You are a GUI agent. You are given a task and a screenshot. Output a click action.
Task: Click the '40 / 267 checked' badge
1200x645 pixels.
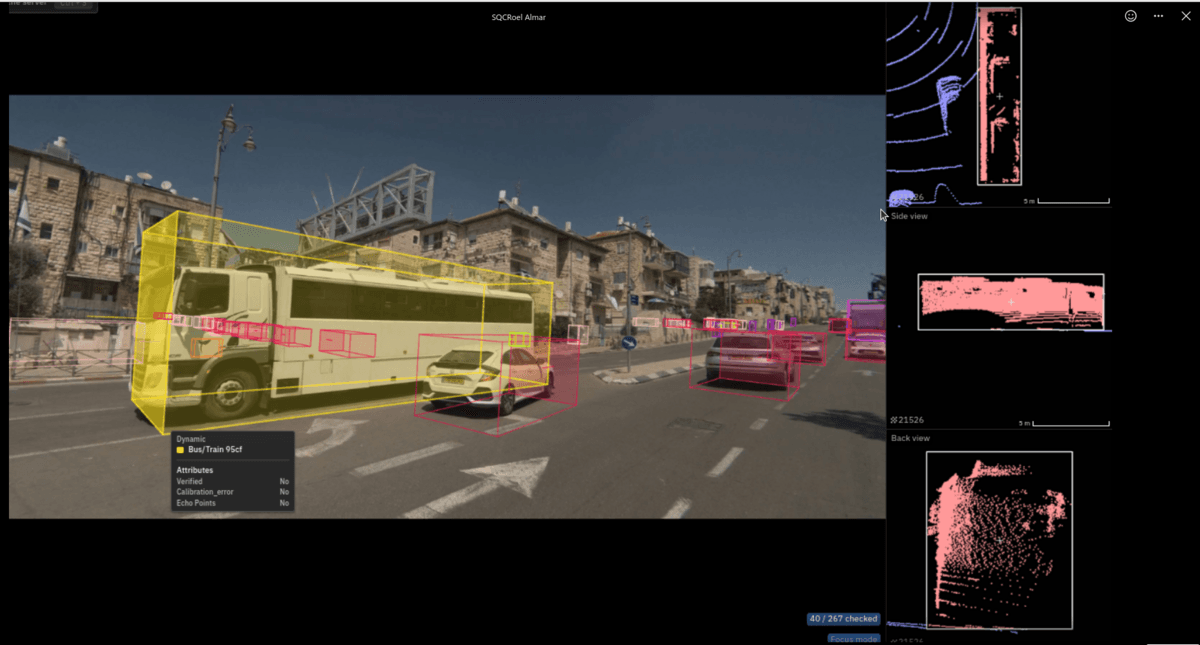844,619
